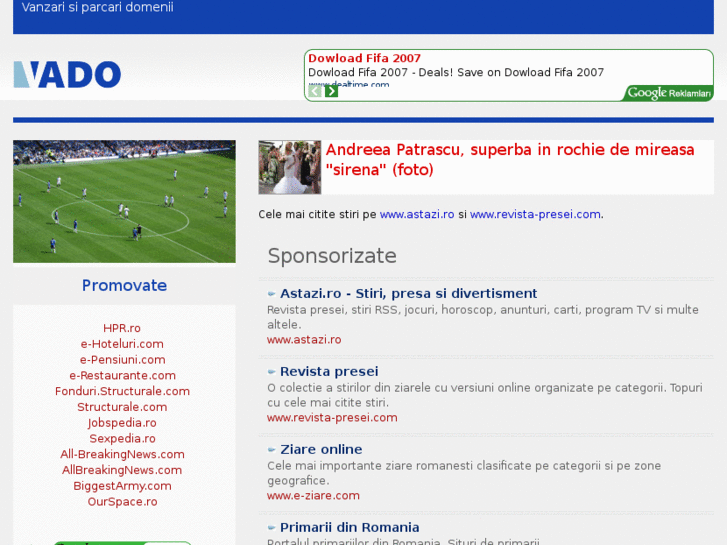Click the Sponsorizate heading
Viewport: 727px width, 545px height.
(x=332, y=256)
